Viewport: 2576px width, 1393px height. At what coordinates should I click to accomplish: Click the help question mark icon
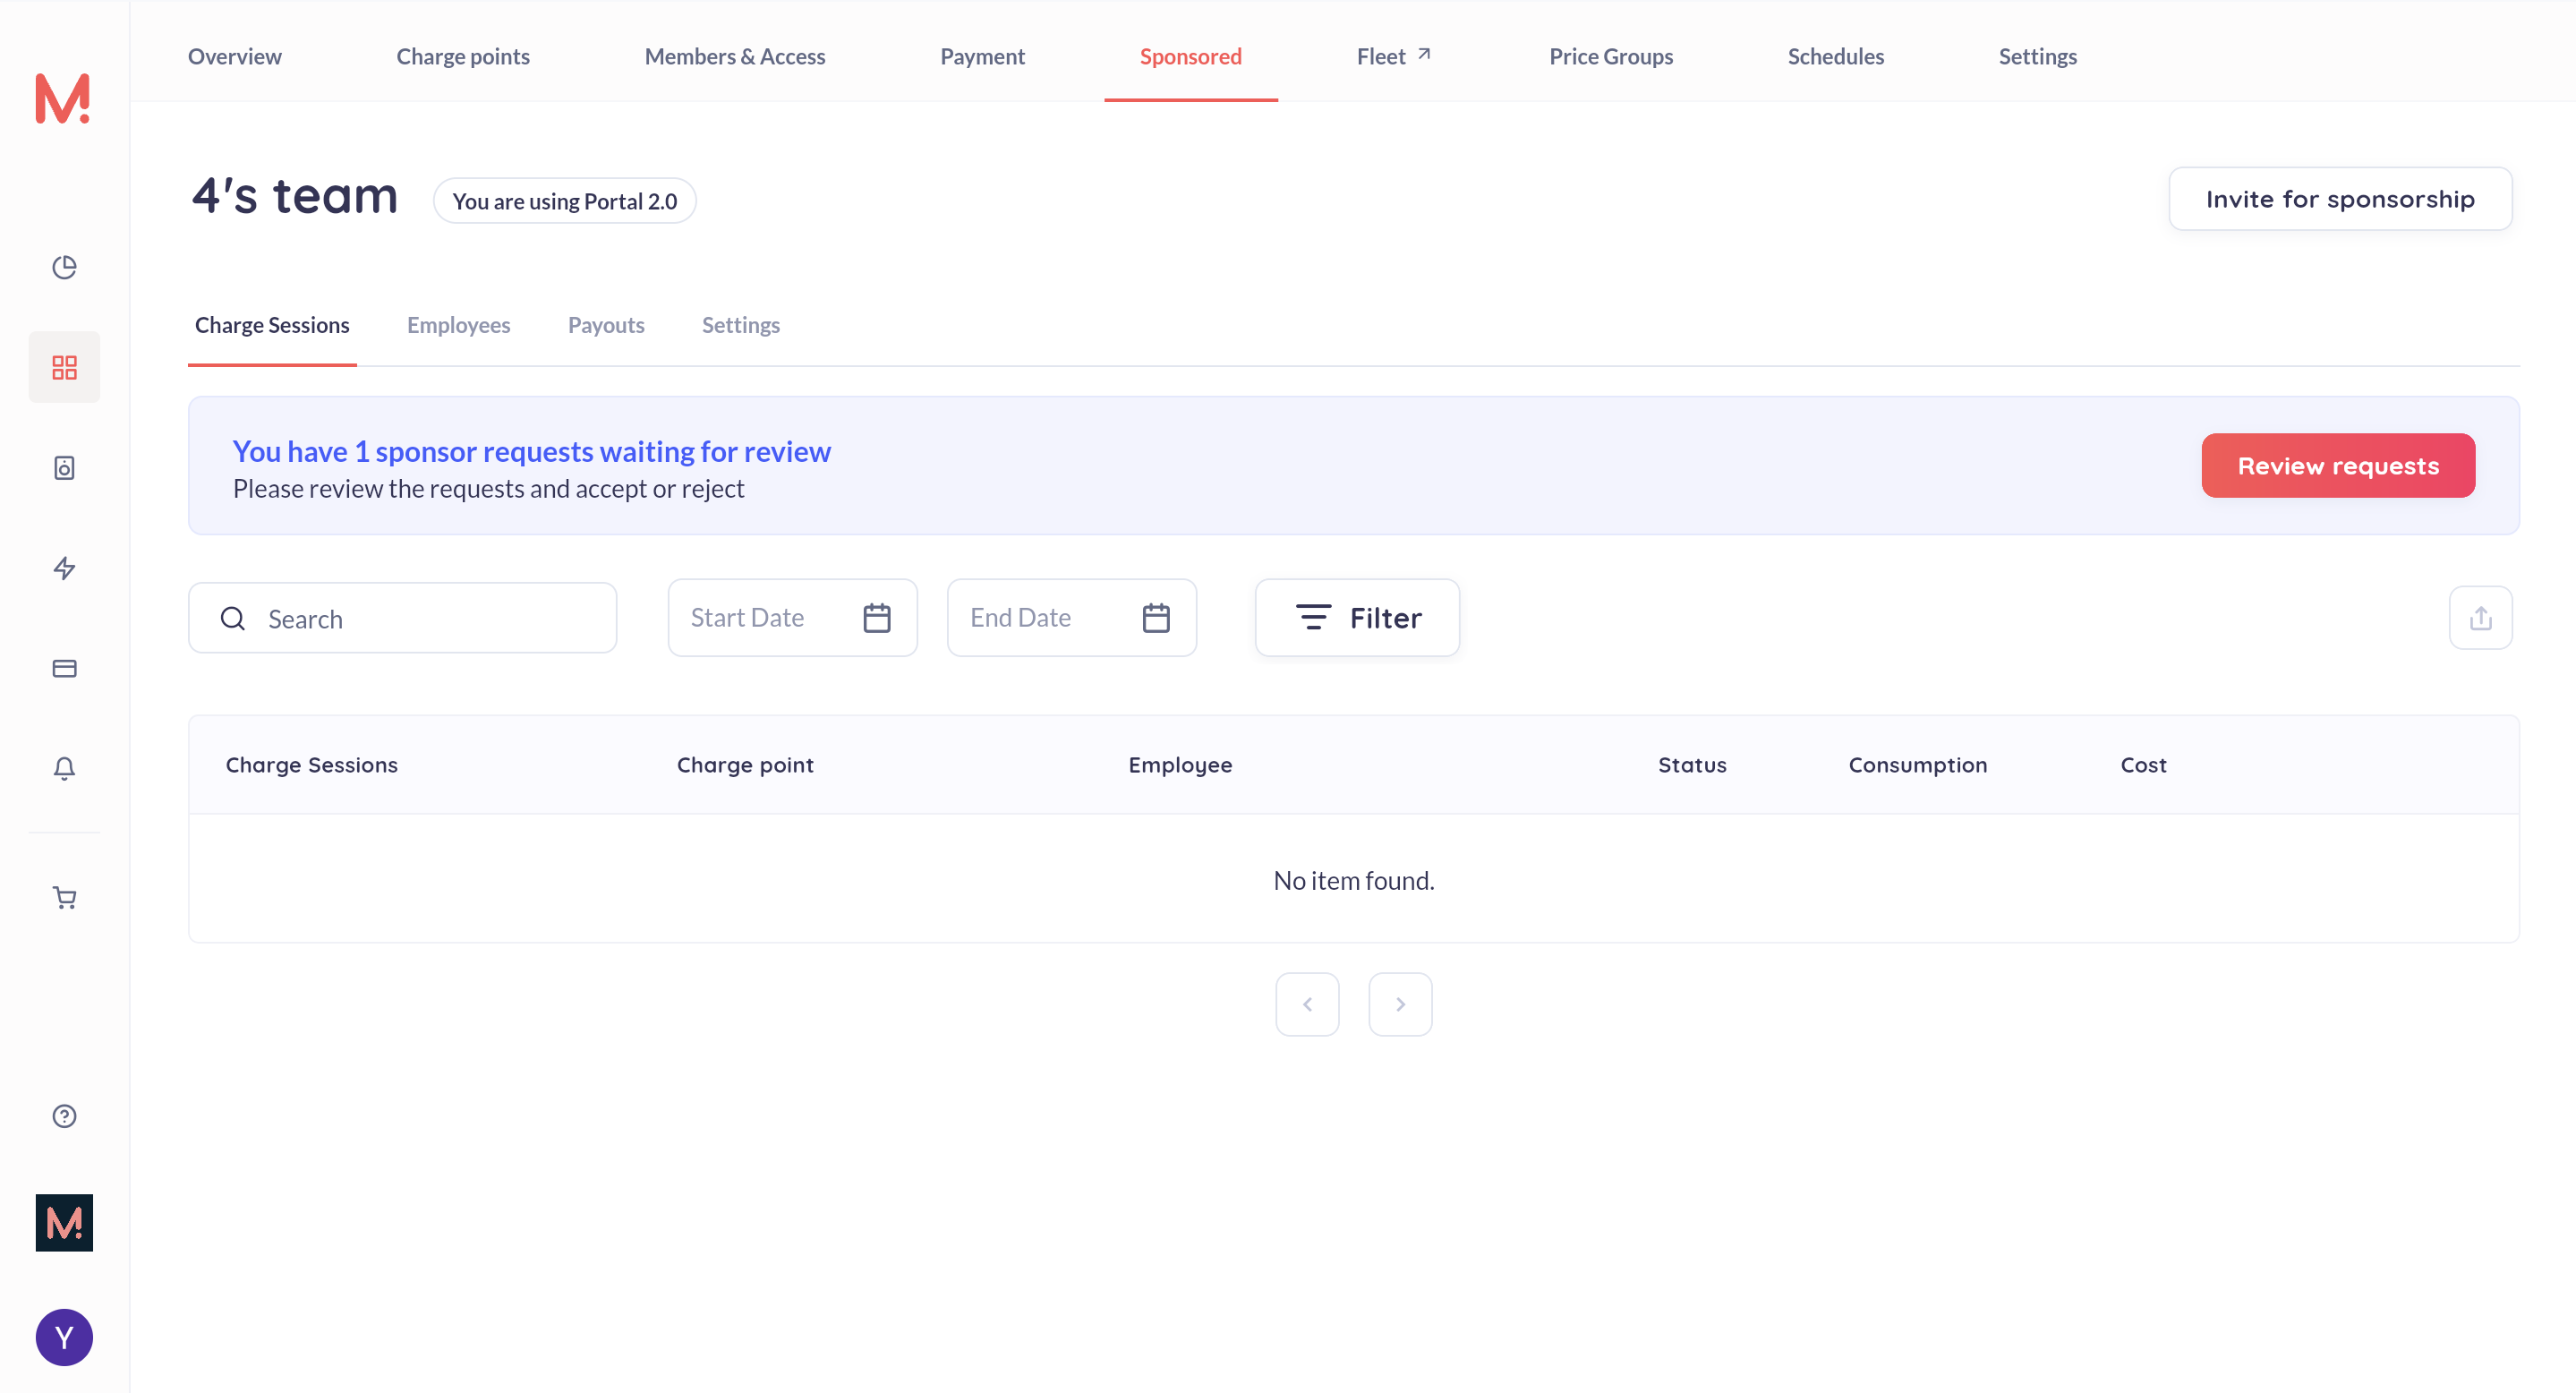[x=64, y=1116]
